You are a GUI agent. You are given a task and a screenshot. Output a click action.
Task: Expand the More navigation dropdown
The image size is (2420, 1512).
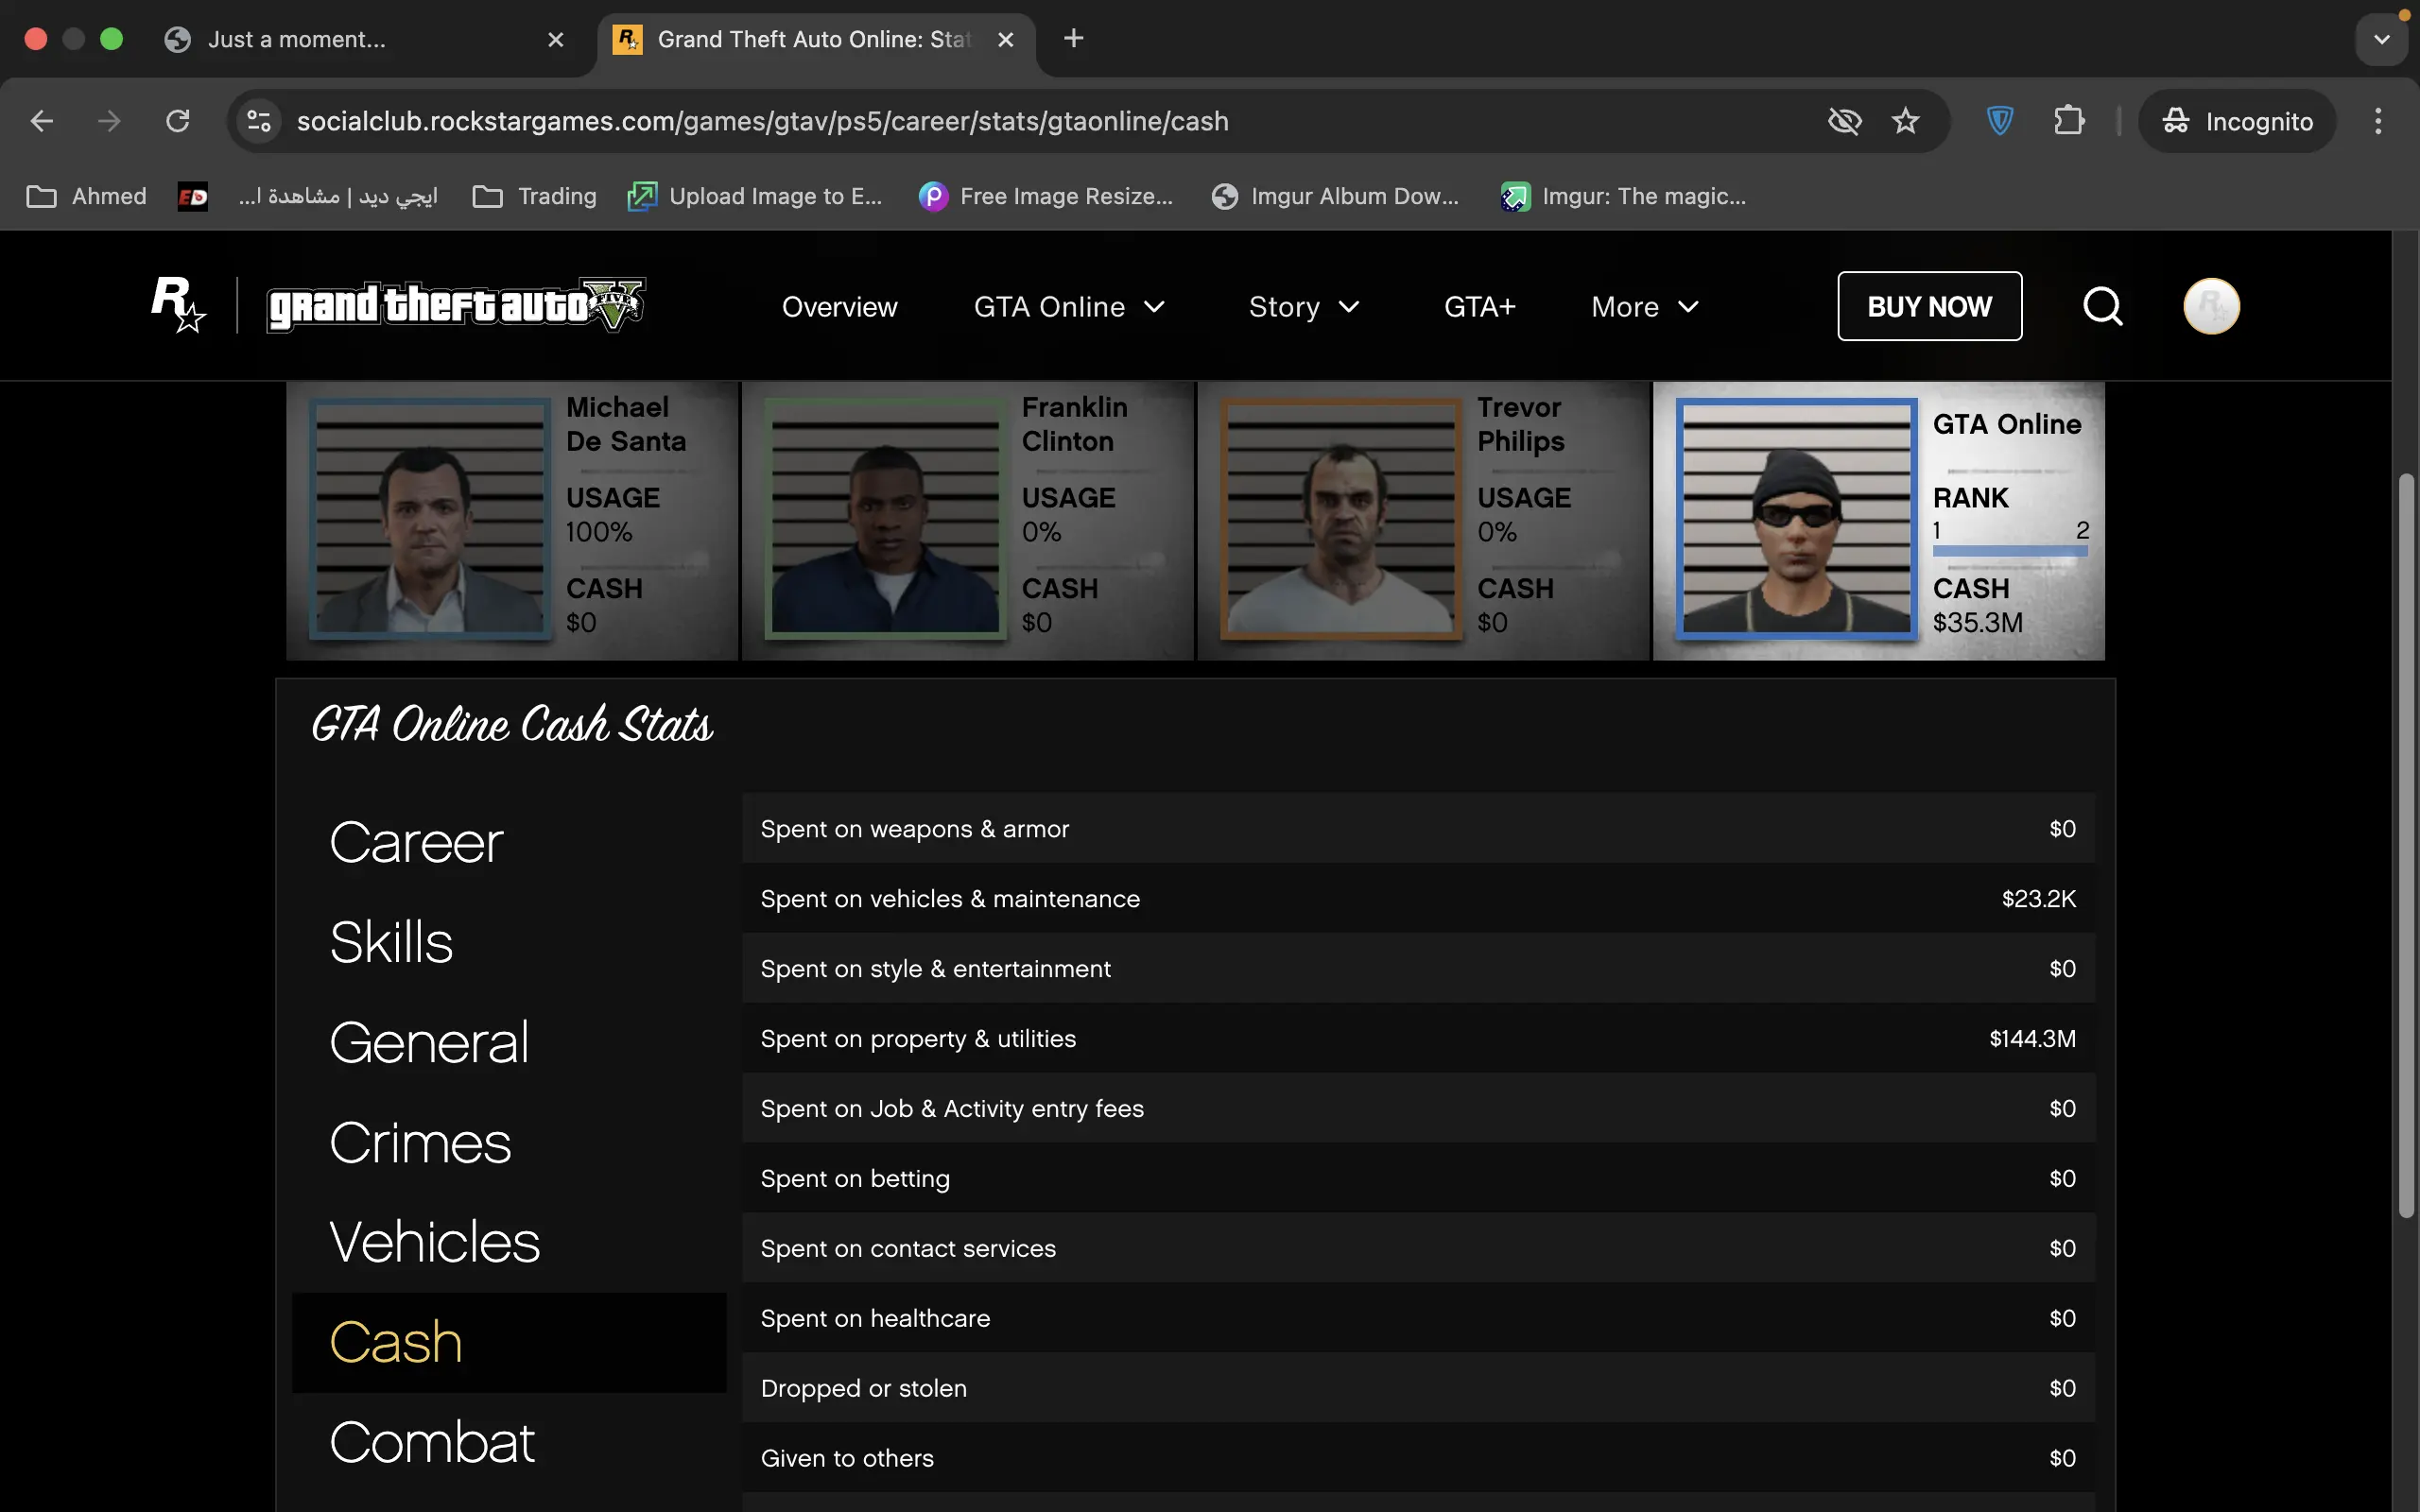[1644, 307]
